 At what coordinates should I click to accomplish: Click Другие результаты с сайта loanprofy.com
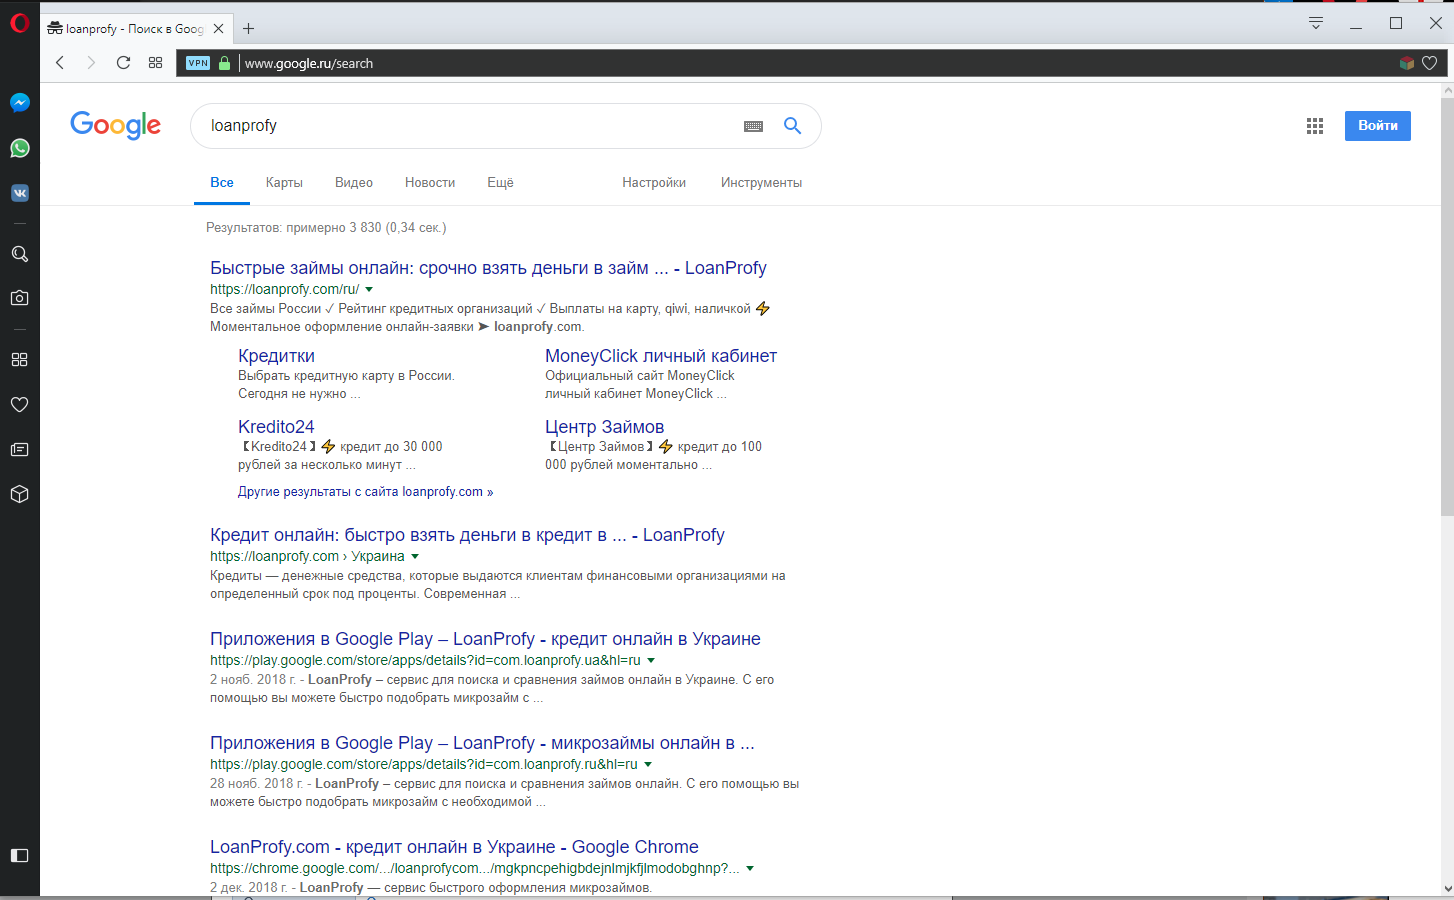point(365,492)
